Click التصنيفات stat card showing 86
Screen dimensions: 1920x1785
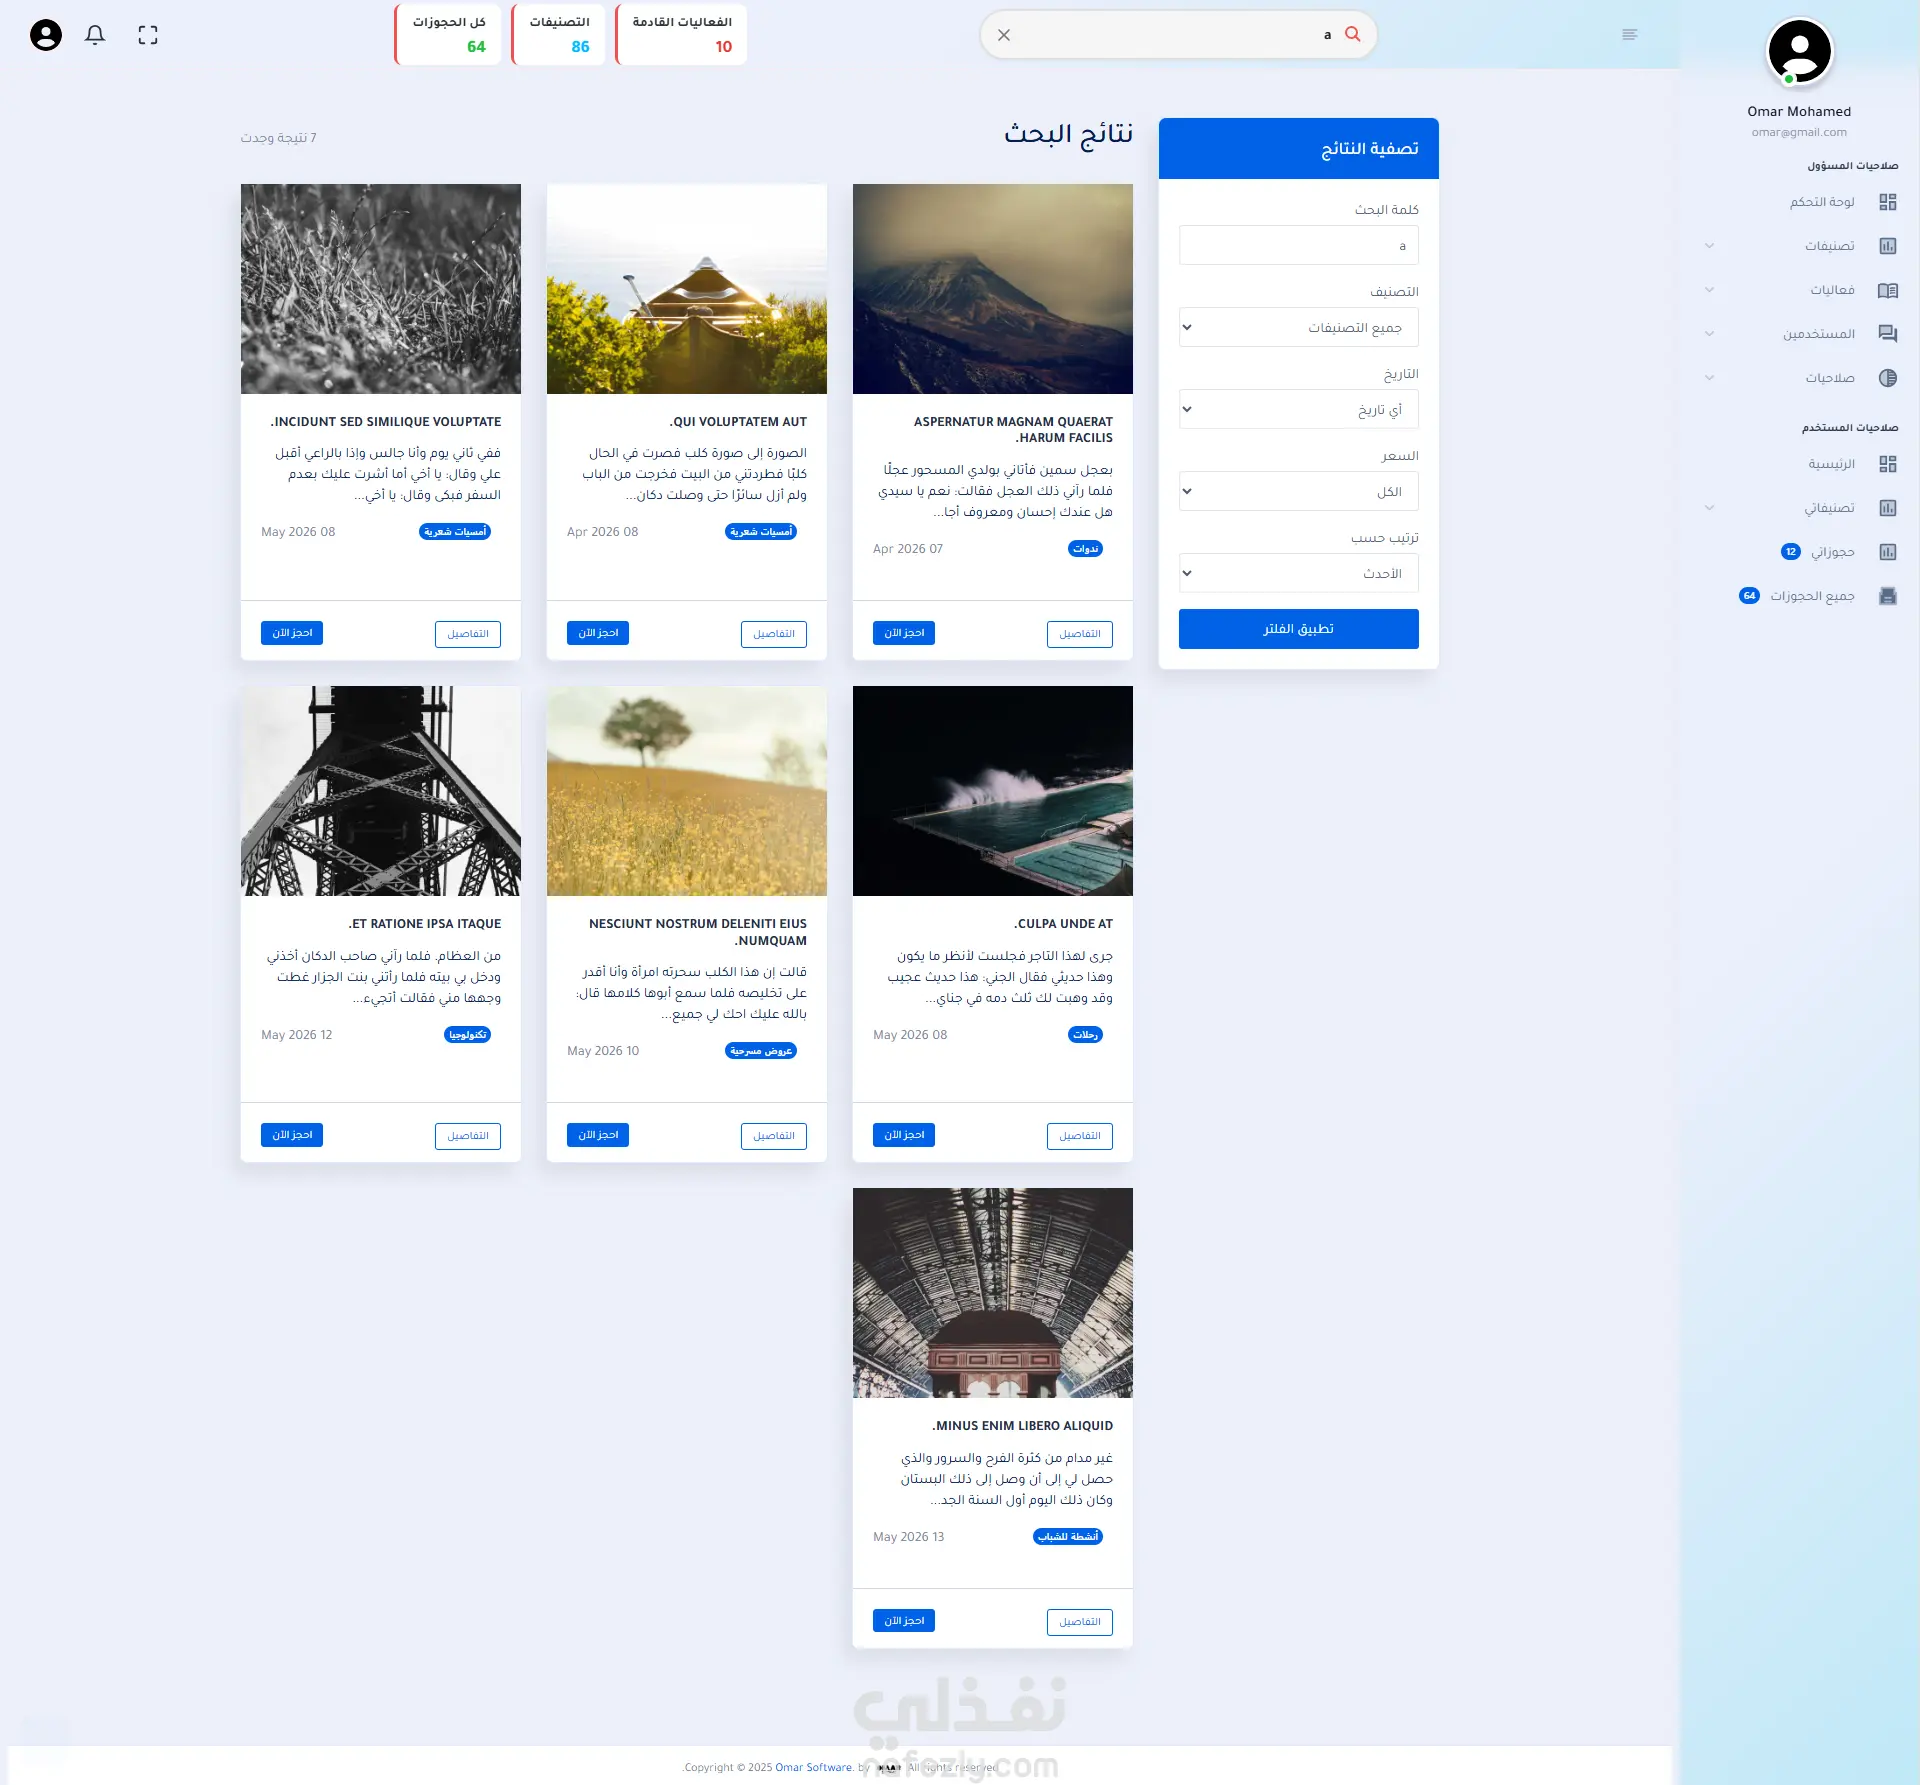[x=558, y=35]
